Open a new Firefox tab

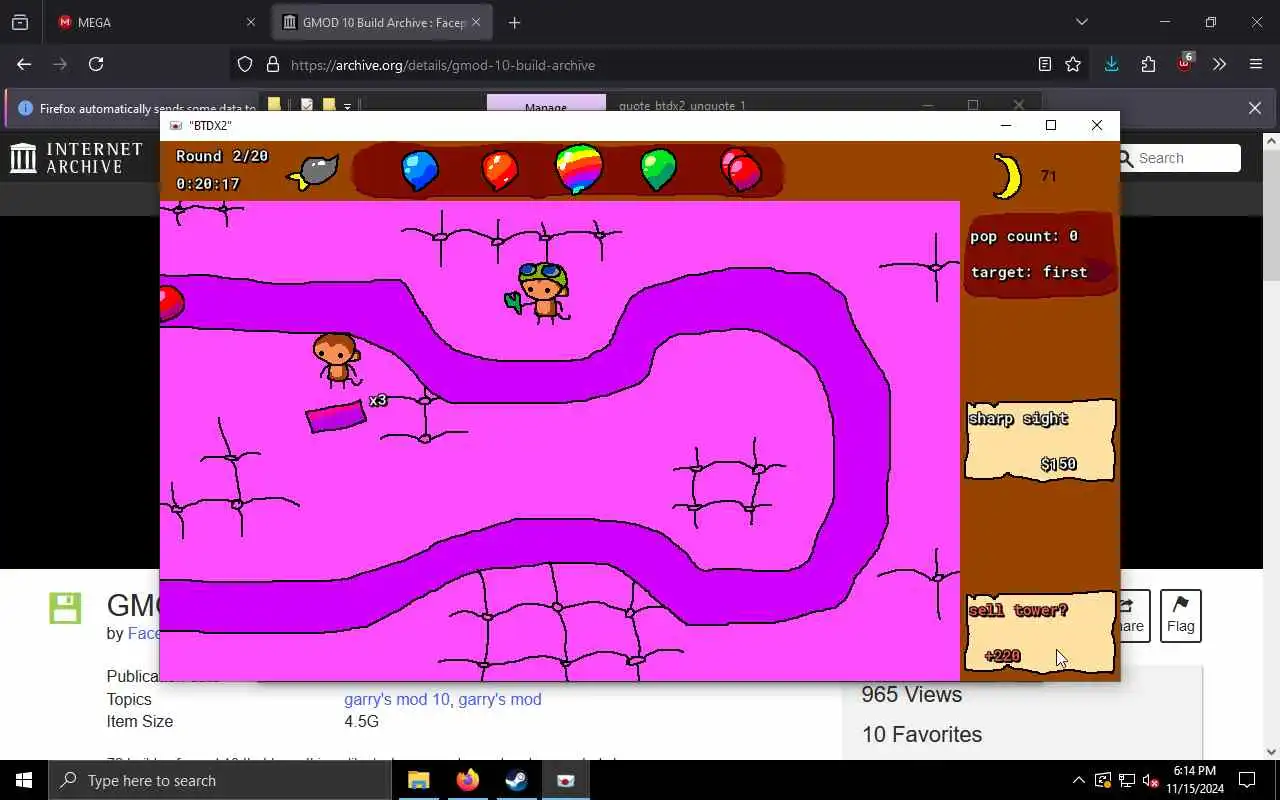pyautogui.click(x=514, y=22)
